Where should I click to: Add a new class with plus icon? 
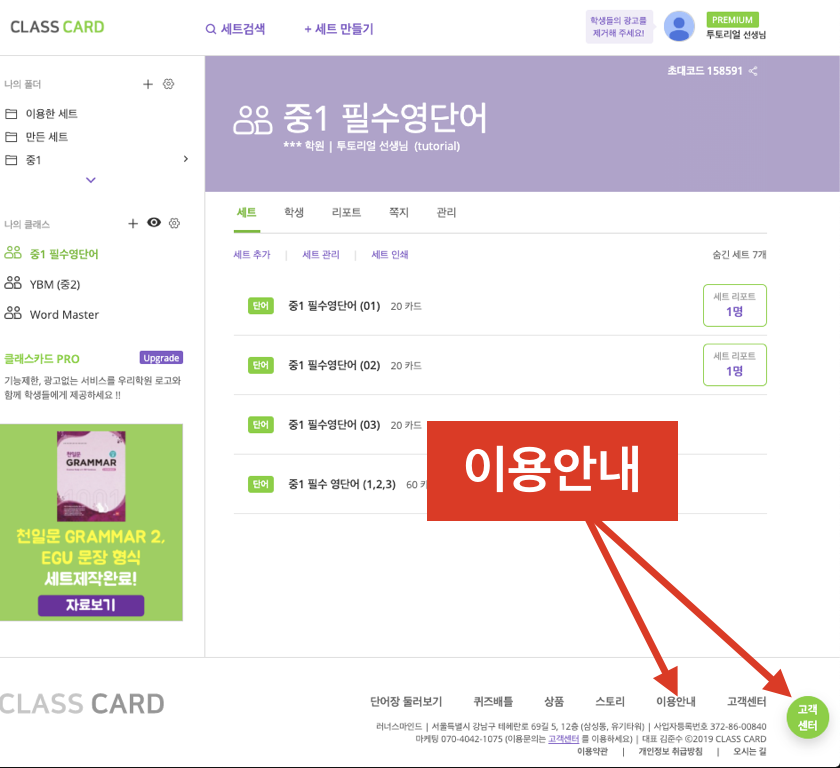[x=133, y=223]
